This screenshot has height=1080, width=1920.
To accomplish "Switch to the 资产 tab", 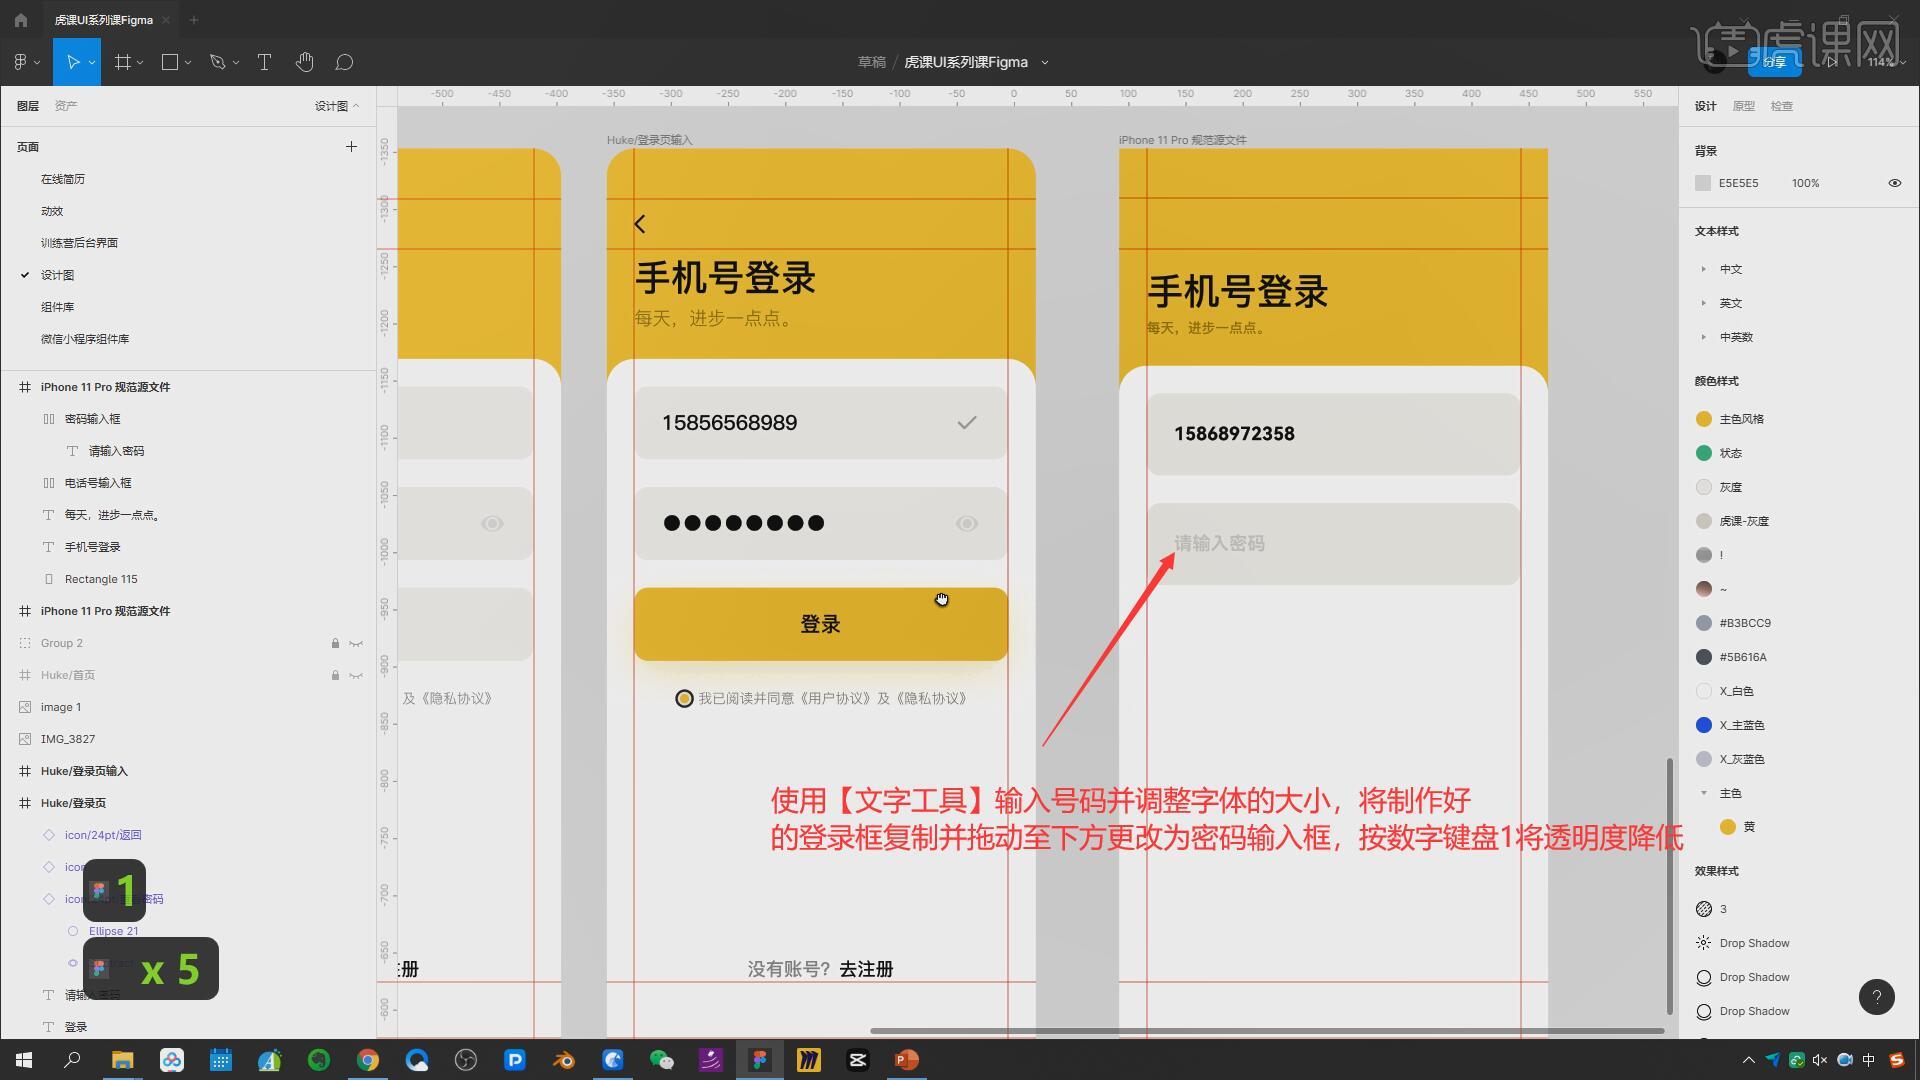I will [66, 106].
